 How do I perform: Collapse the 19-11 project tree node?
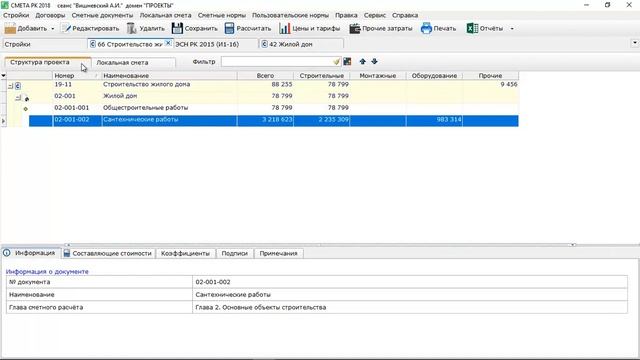[11, 86]
